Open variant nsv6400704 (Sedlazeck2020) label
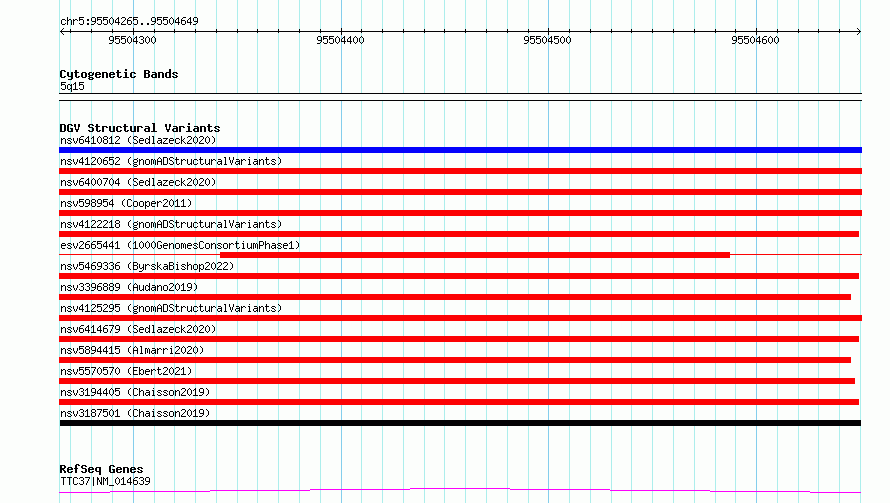The image size is (890, 503). pos(138,182)
